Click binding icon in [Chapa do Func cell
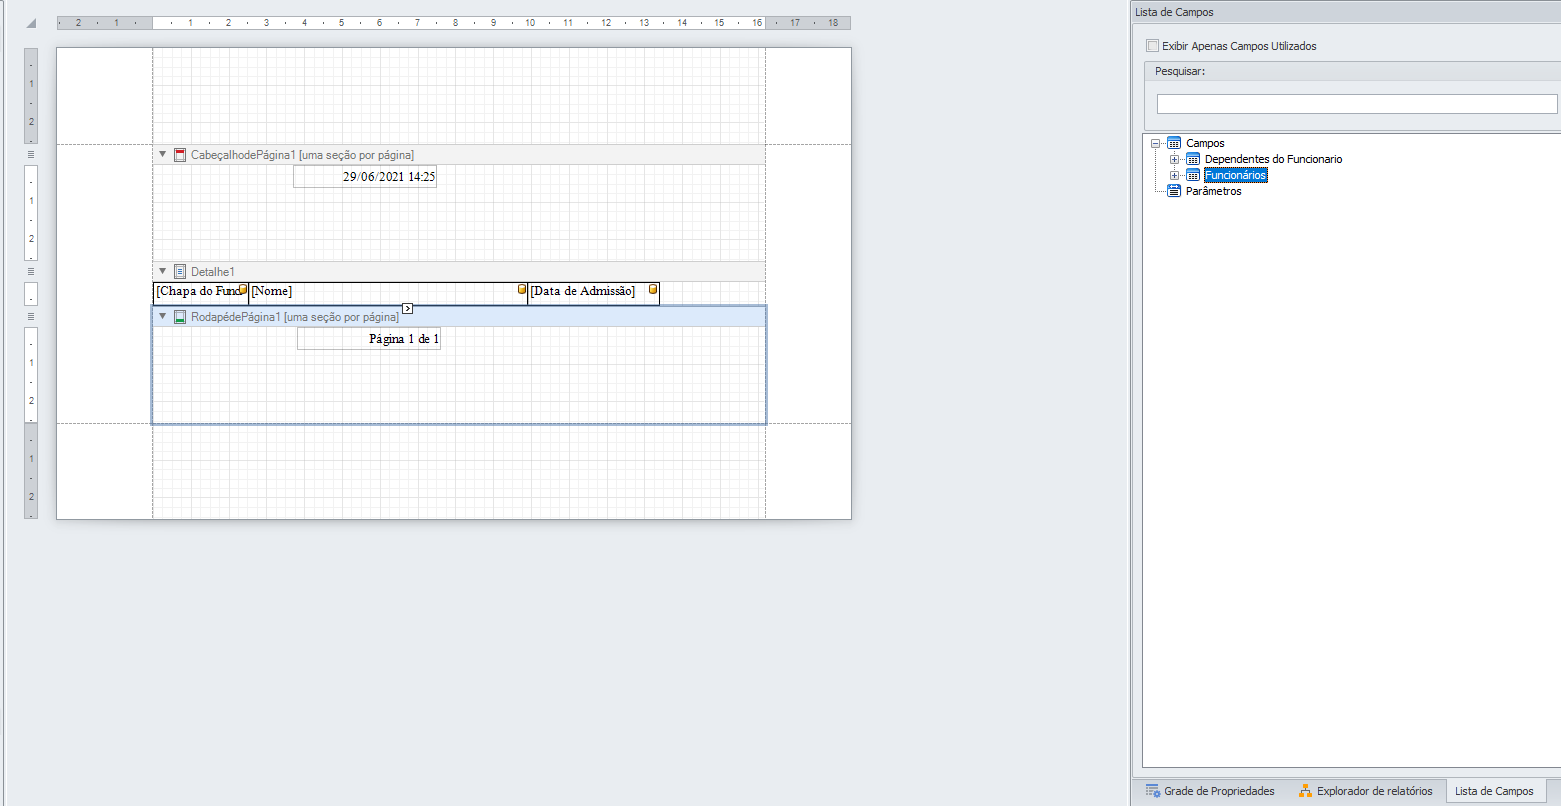This screenshot has height=806, width=1561. [x=243, y=289]
